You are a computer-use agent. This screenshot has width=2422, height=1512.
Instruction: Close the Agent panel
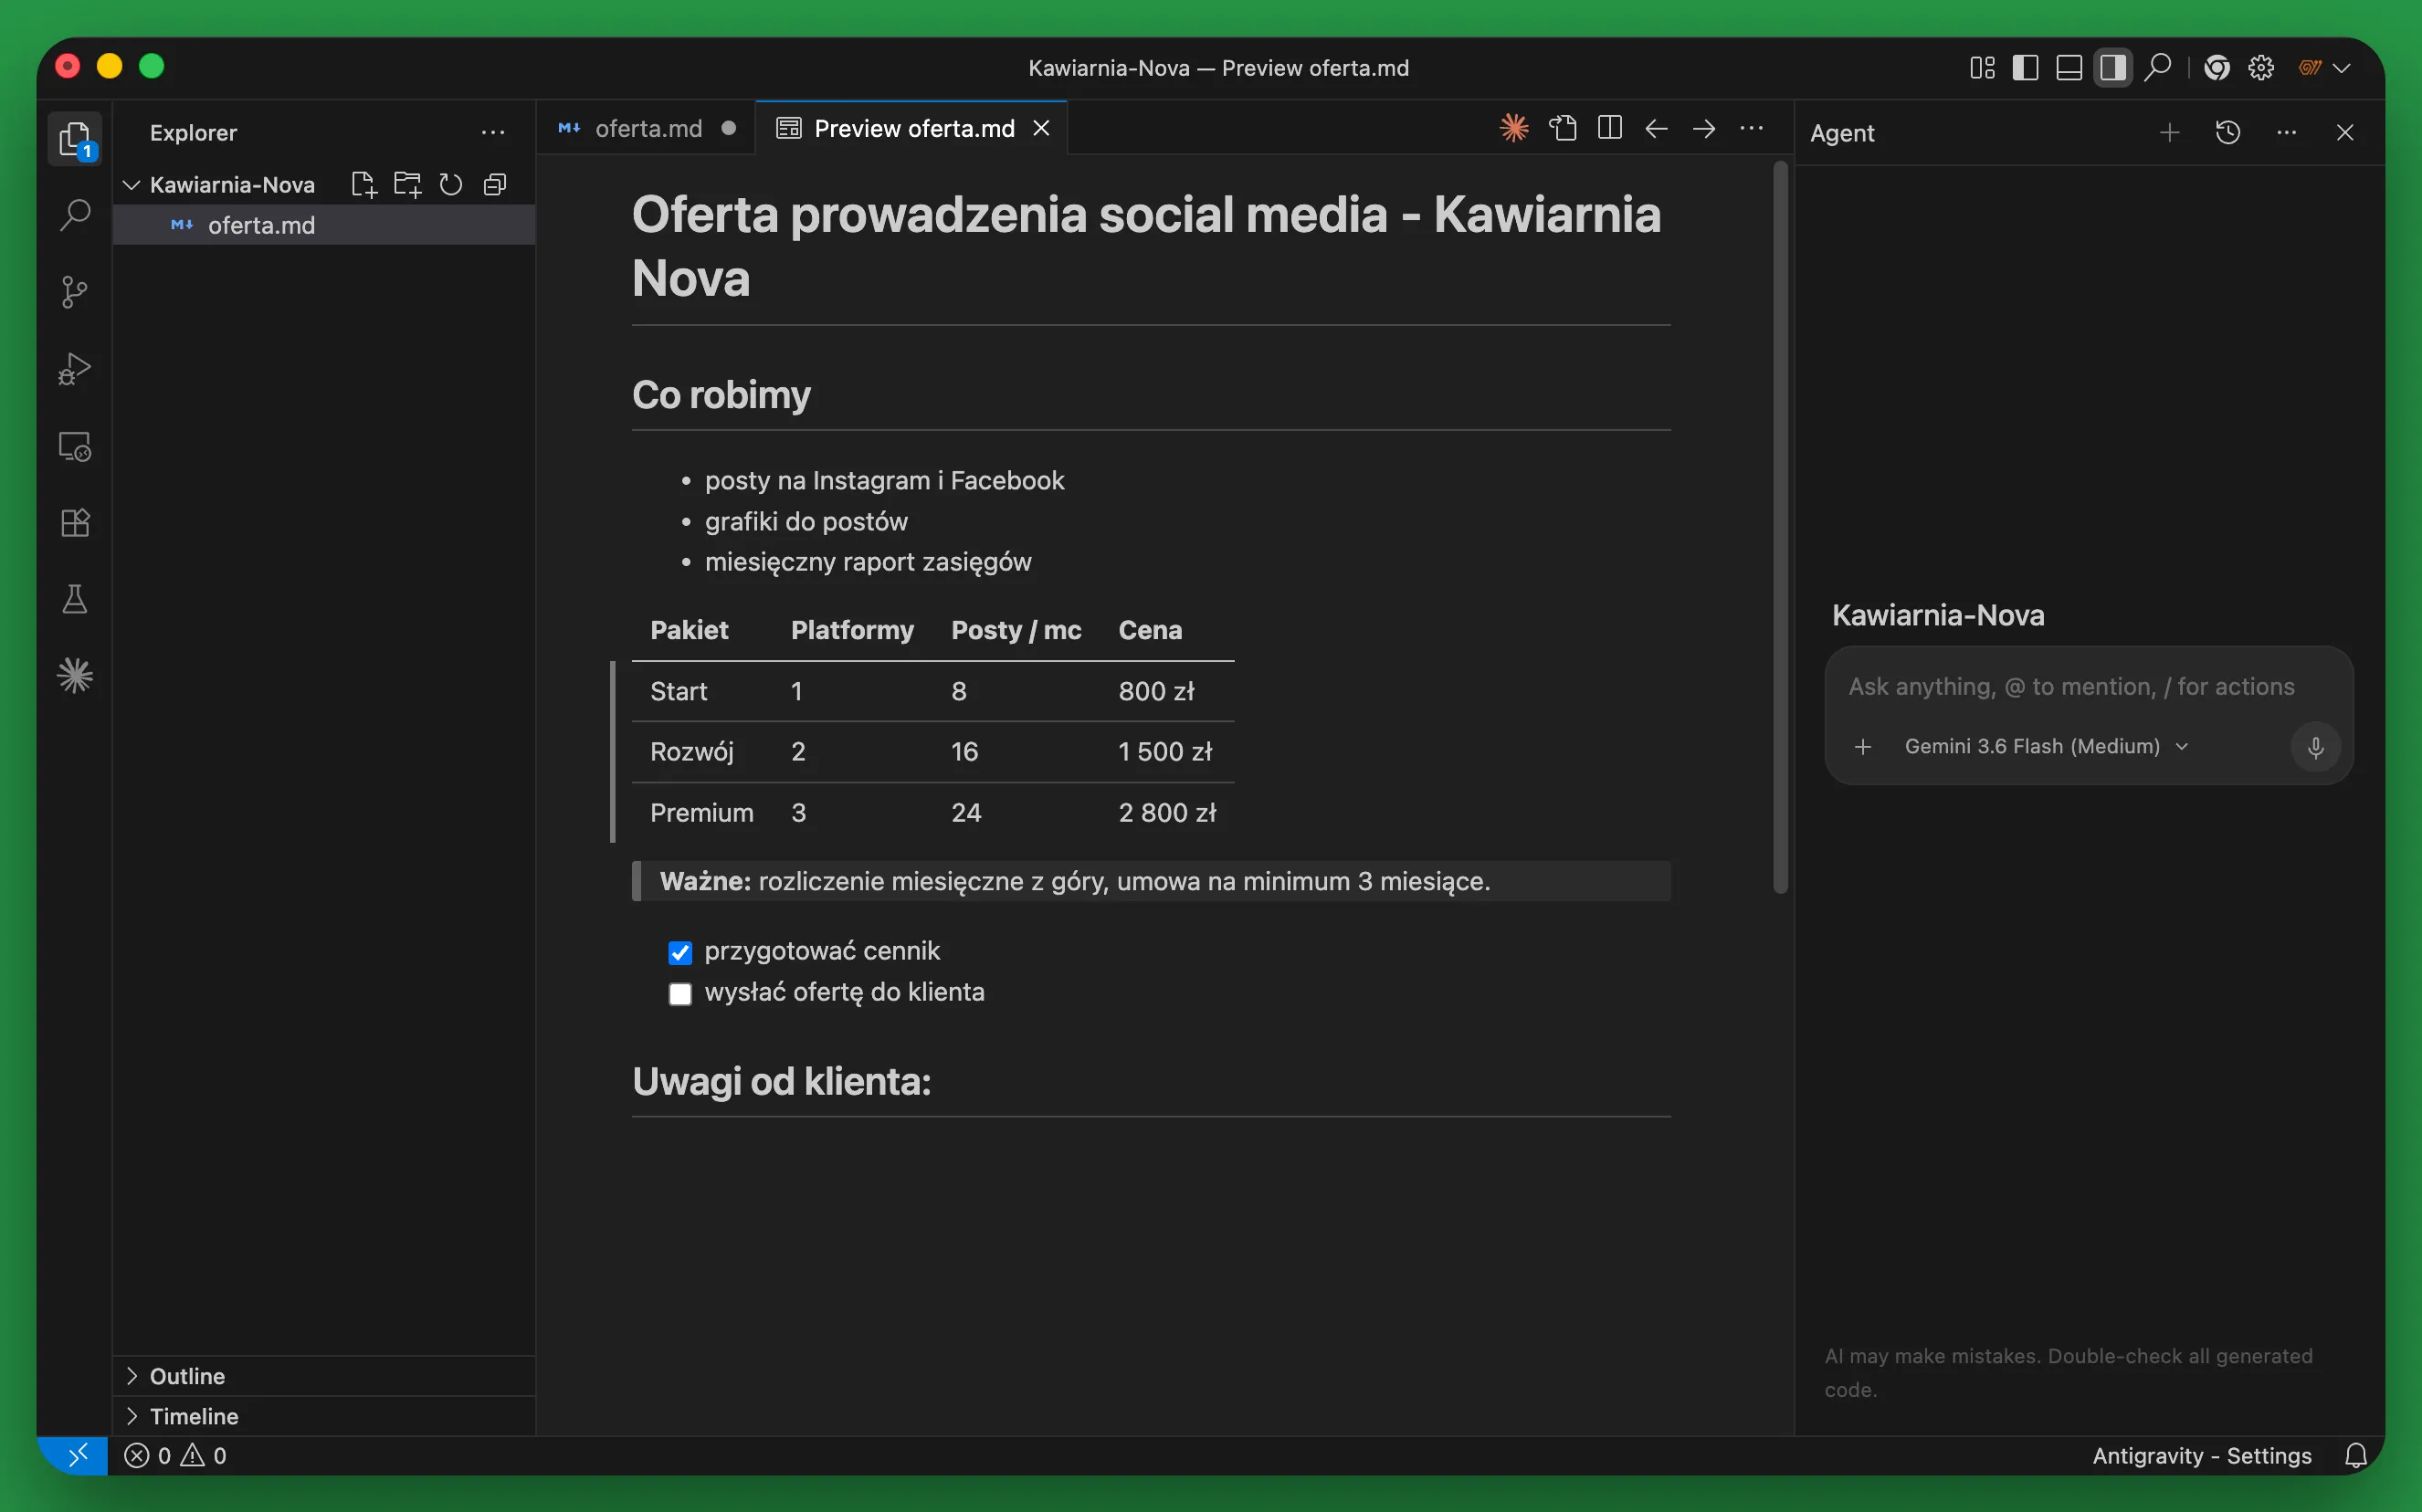pyautogui.click(x=2344, y=132)
